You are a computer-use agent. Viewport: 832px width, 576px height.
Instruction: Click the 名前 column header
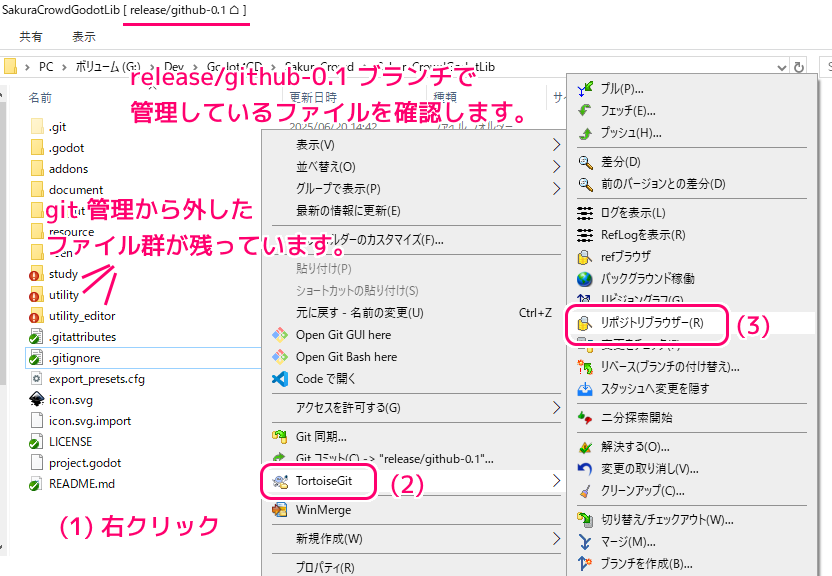pos(41,98)
